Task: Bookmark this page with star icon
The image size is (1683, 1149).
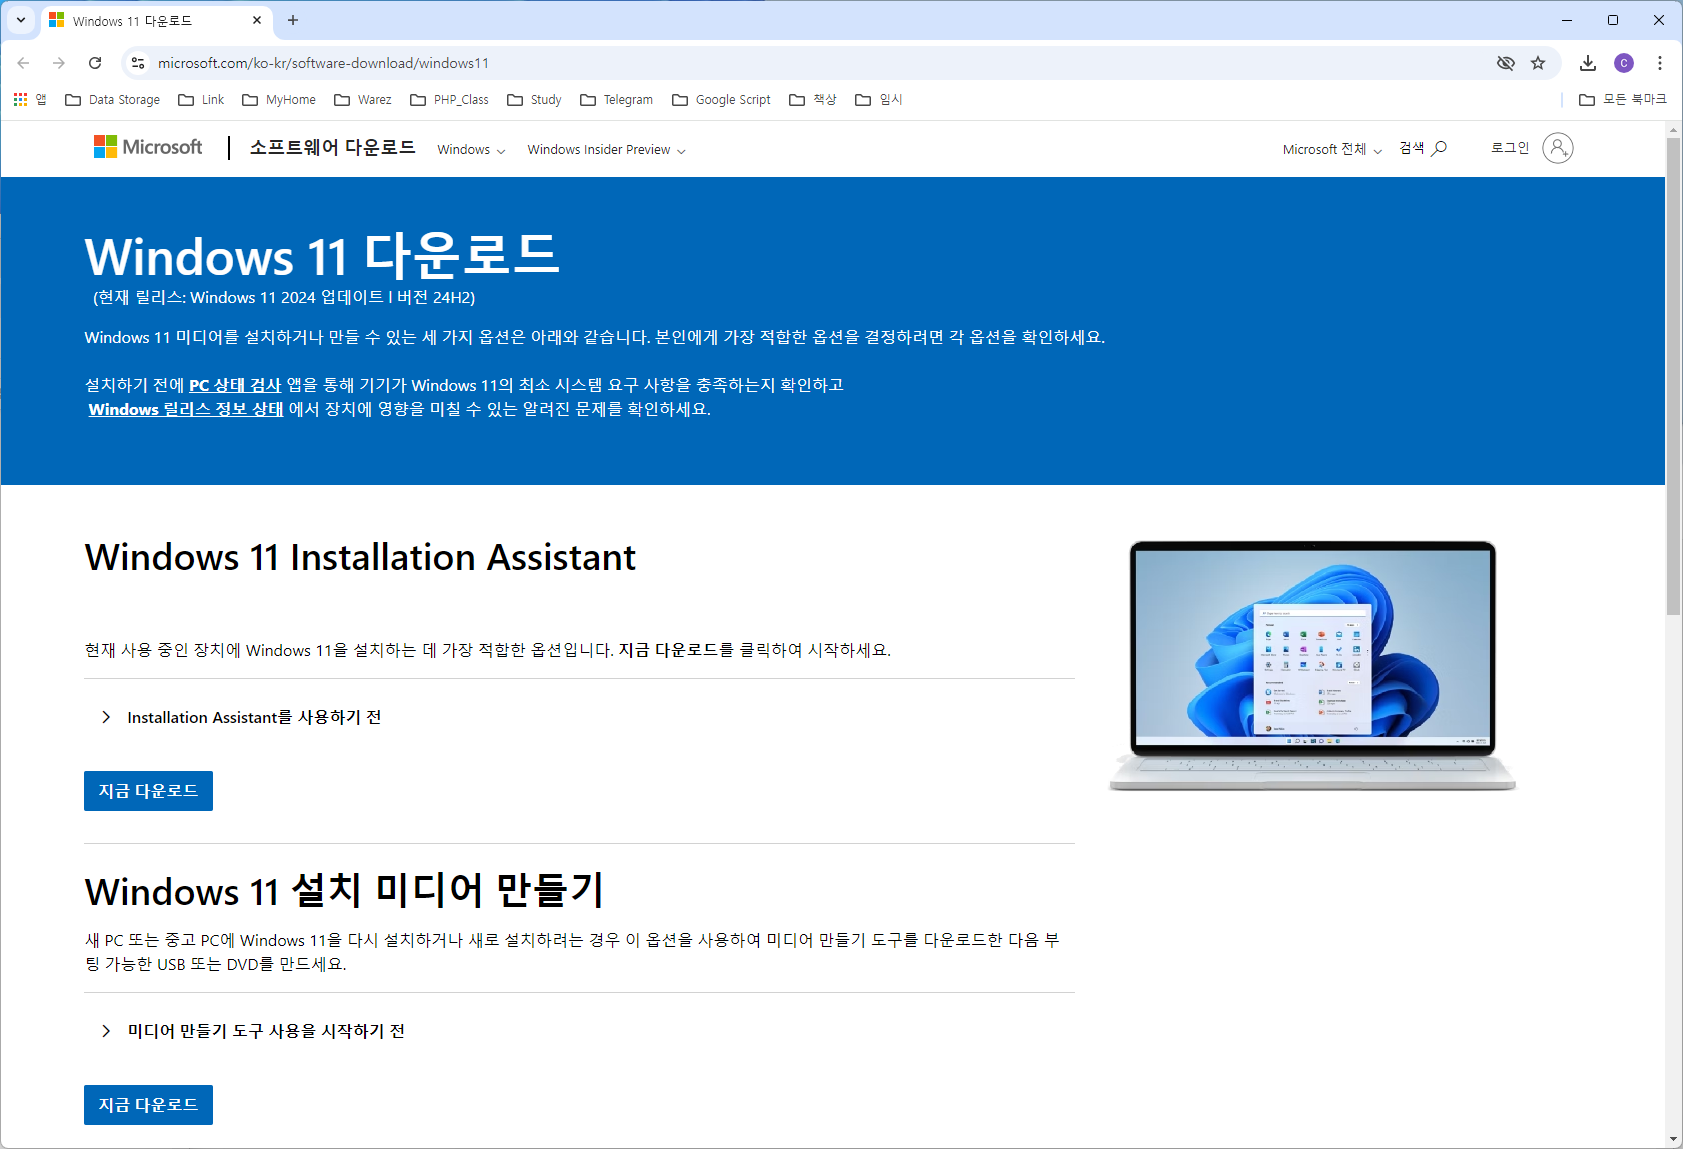Action: [1538, 63]
